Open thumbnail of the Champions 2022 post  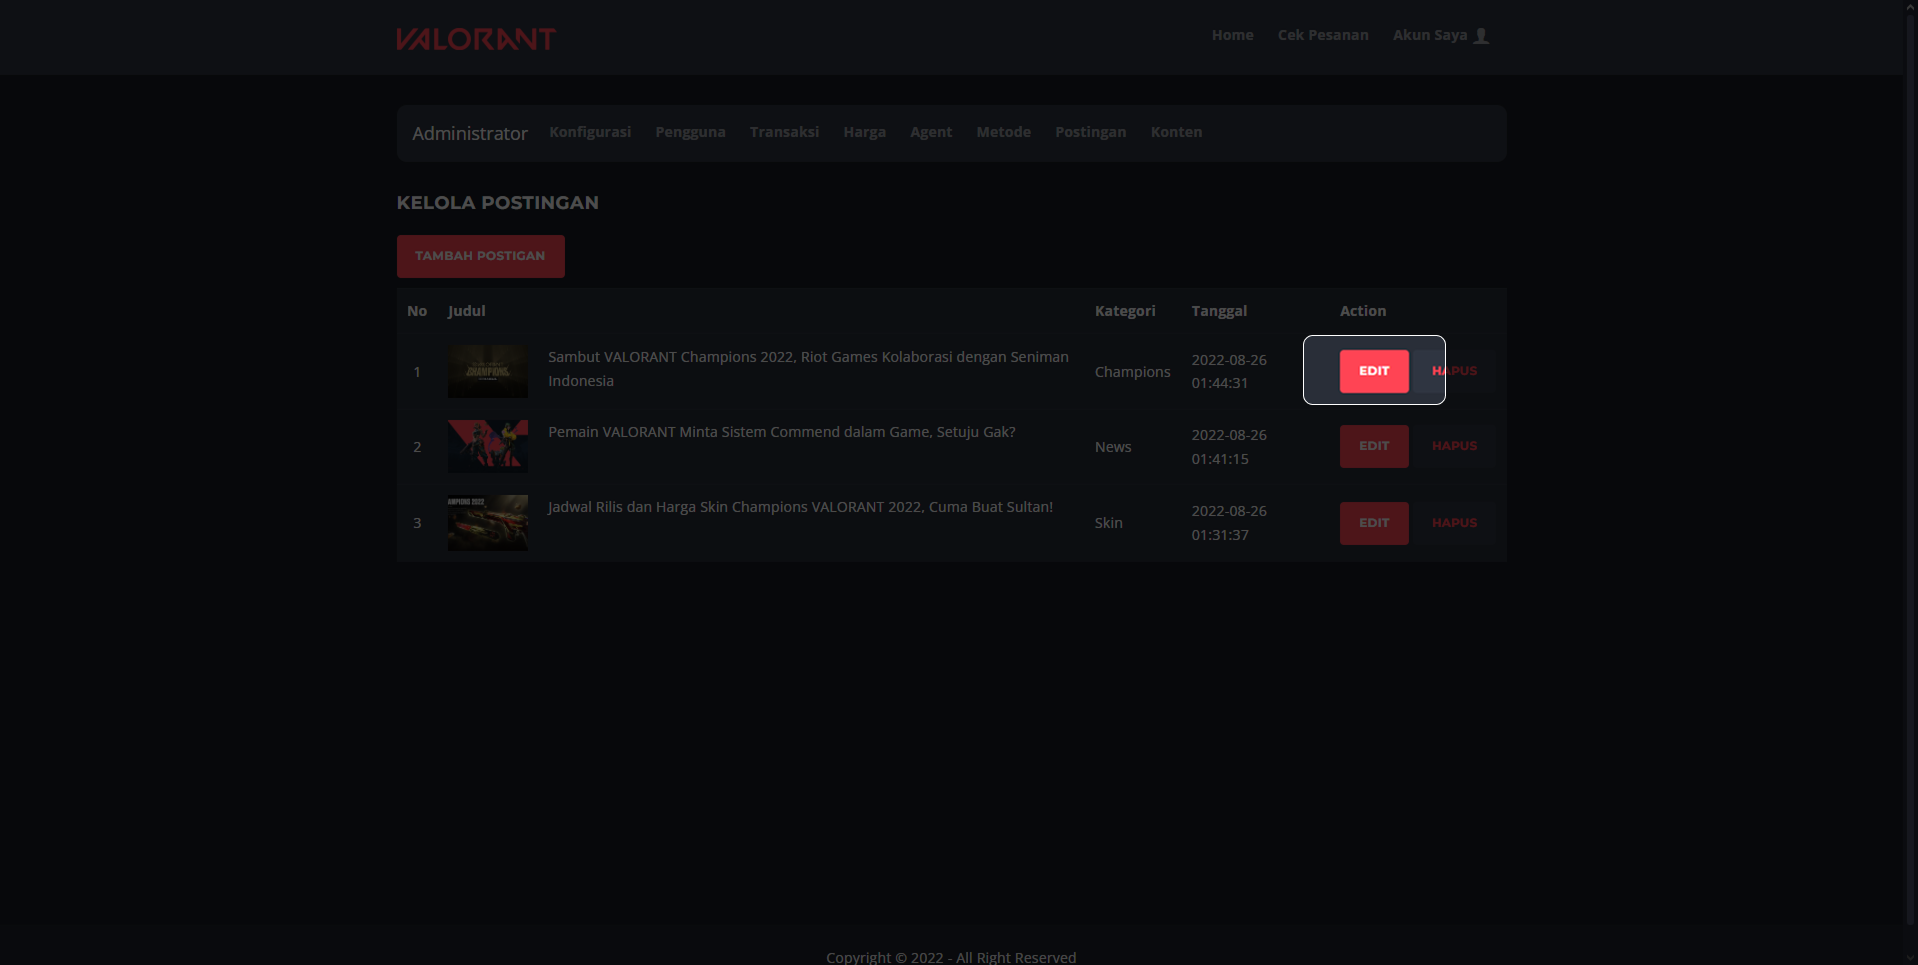pos(488,371)
